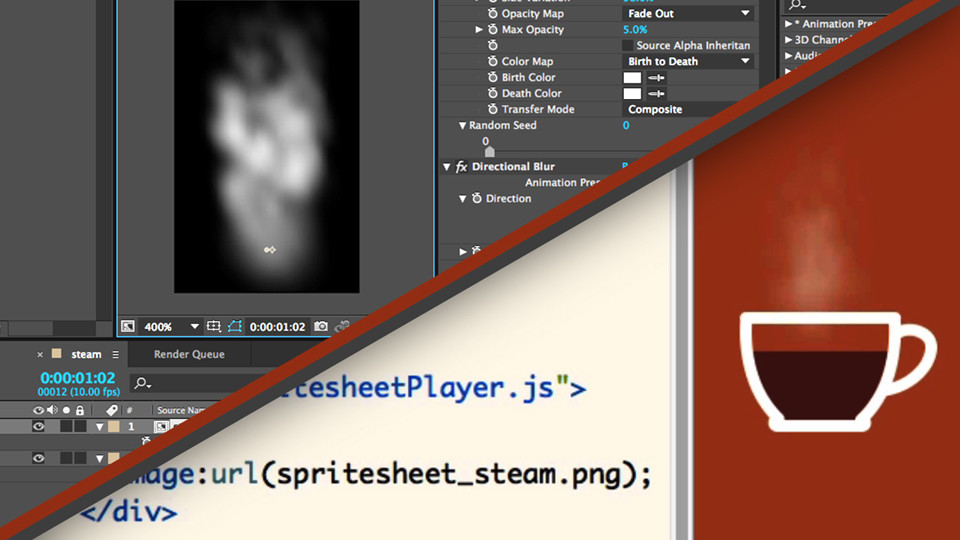Click the layer number column header
This screenshot has height=540, width=960.
tap(129, 410)
